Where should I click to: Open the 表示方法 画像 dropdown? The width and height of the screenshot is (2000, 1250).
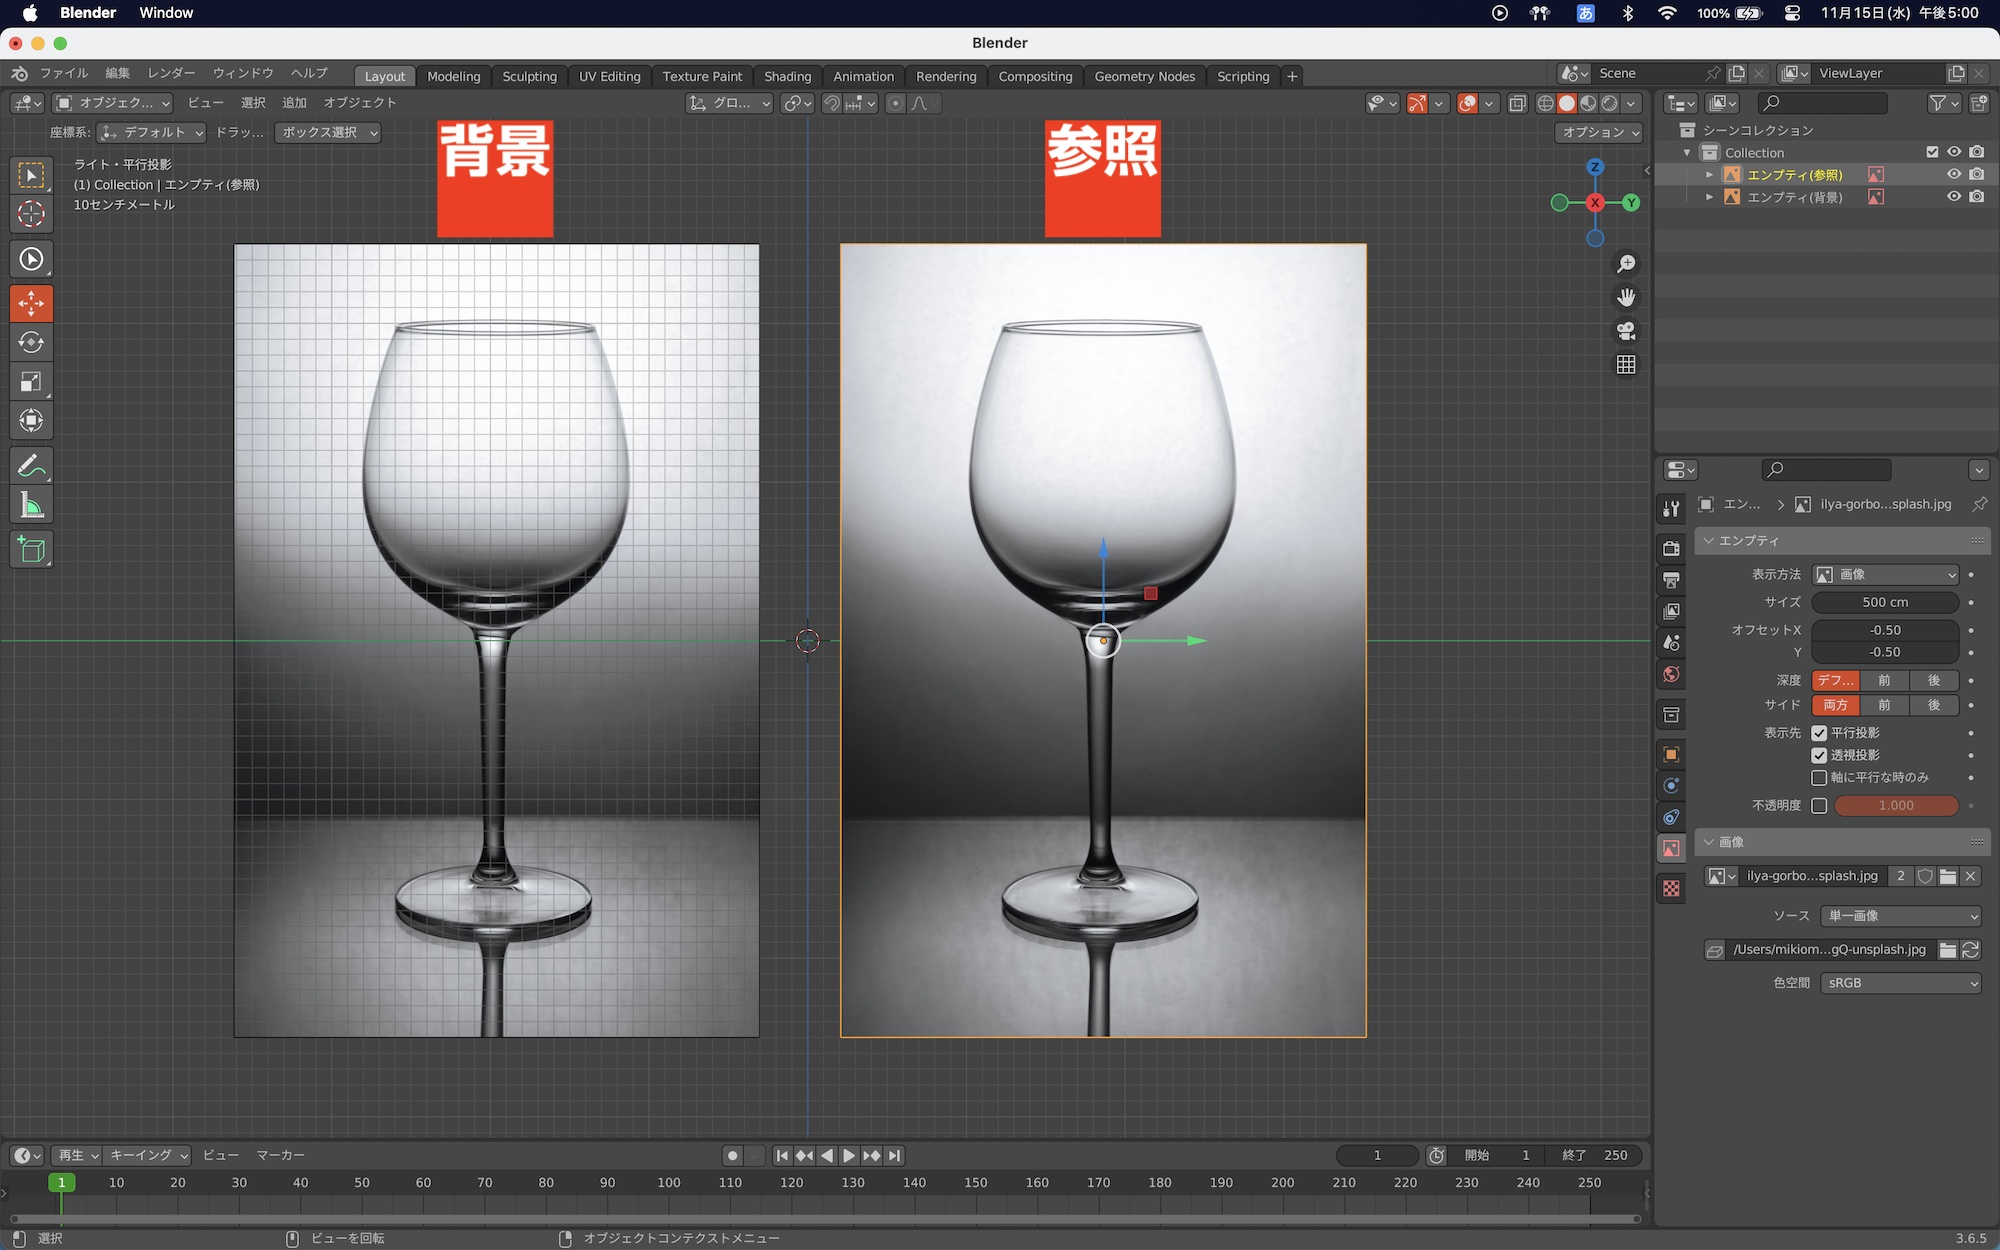(1885, 574)
